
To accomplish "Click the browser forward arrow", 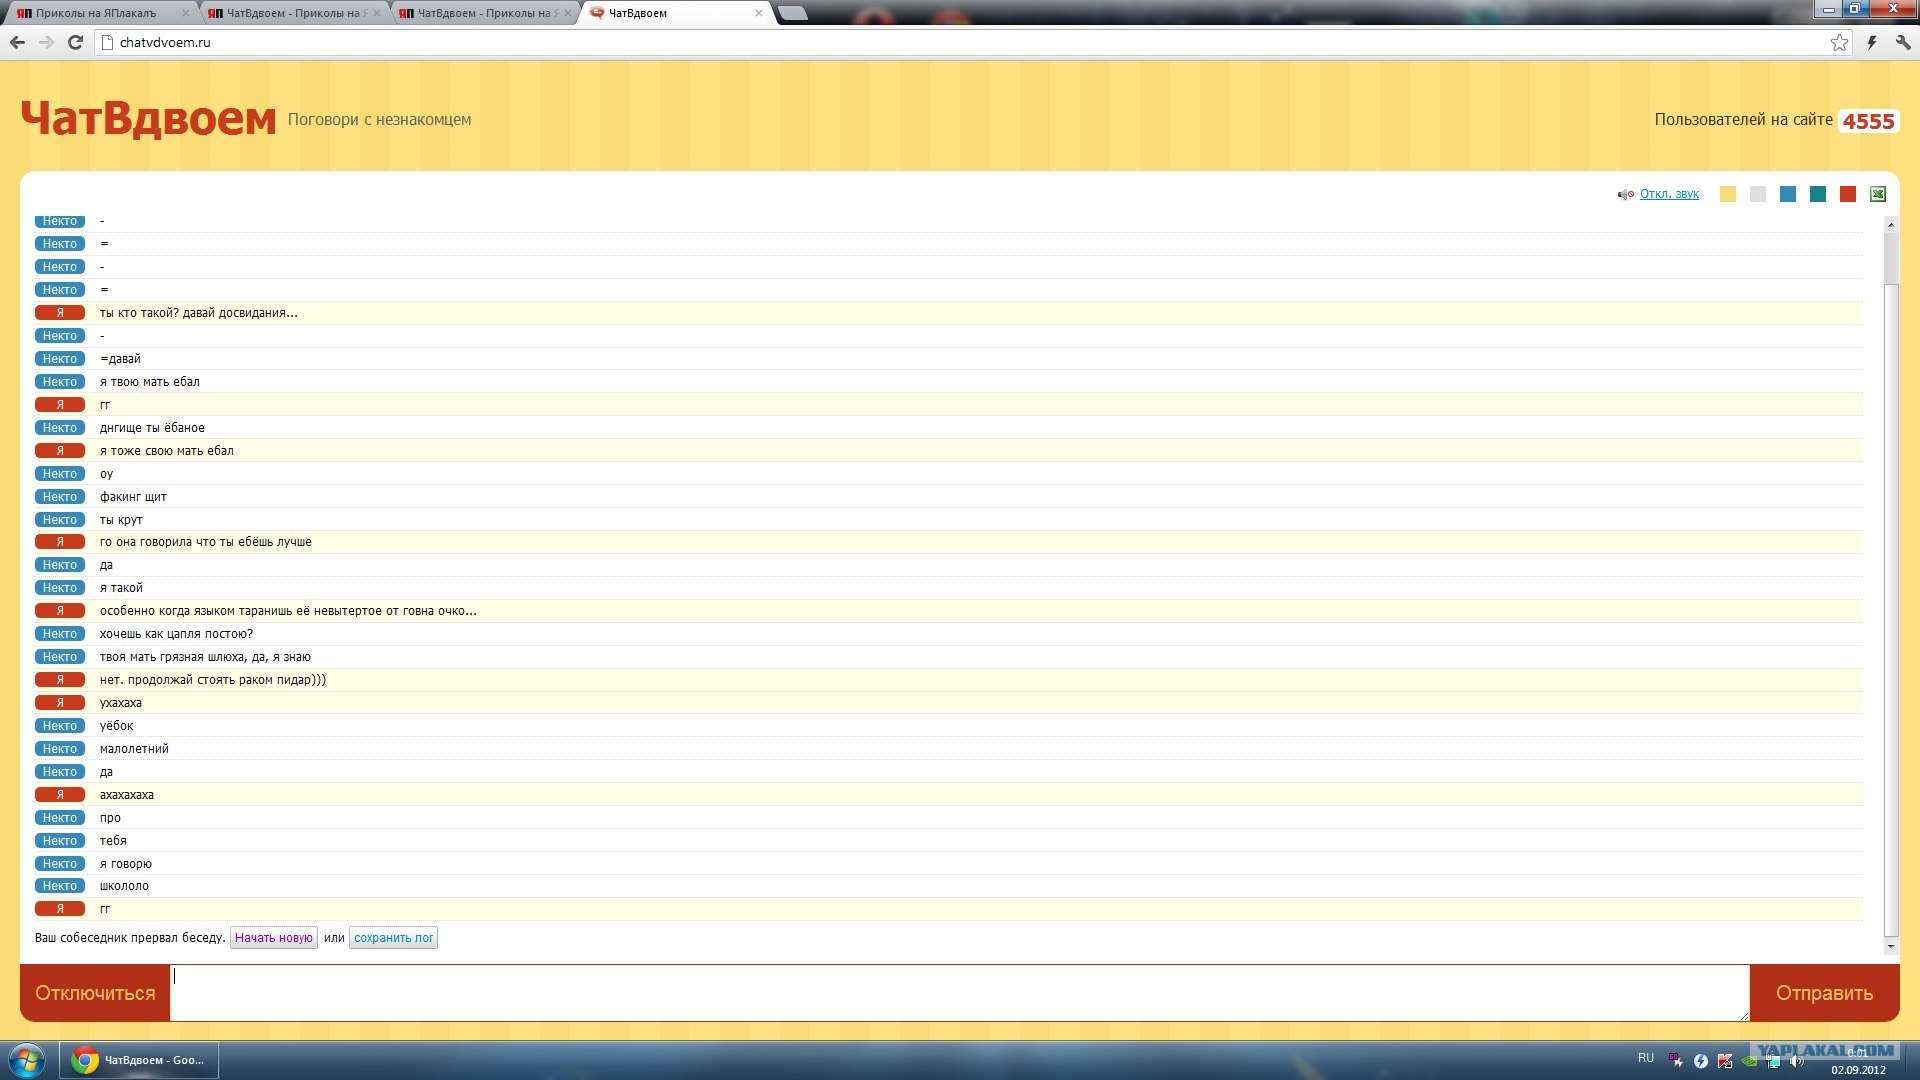I will click(46, 42).
